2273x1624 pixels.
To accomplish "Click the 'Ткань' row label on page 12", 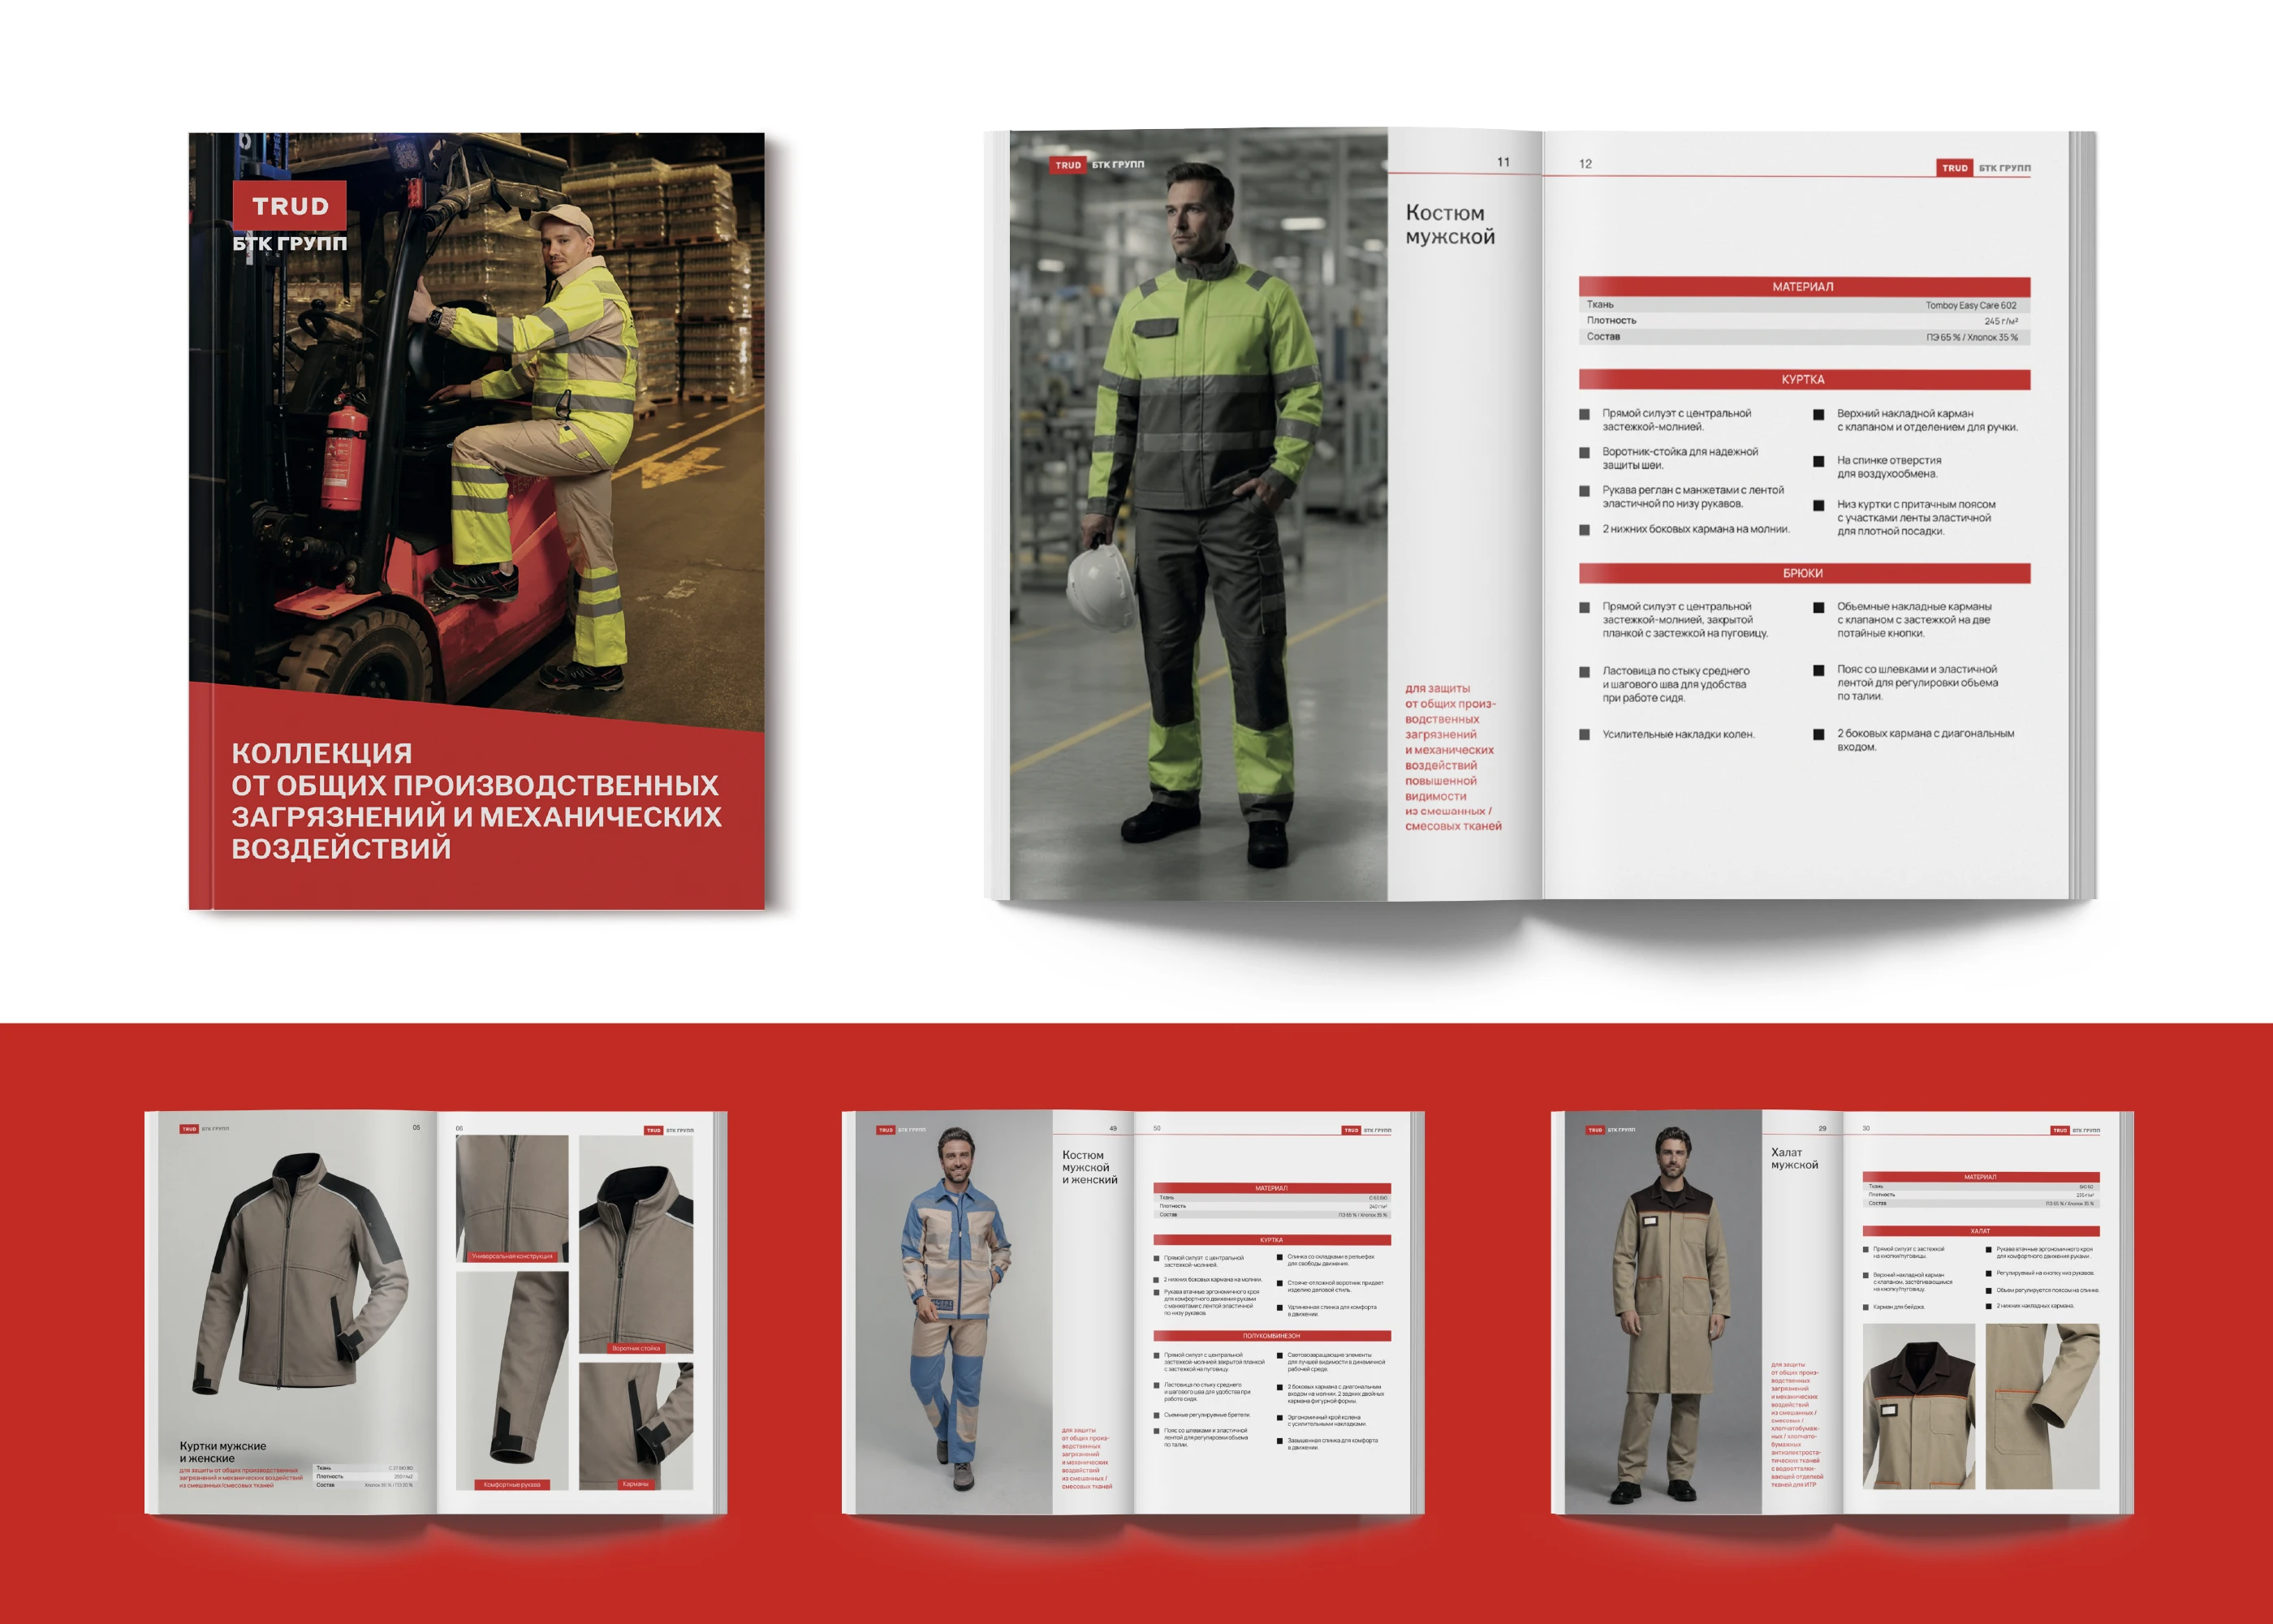I will [x=1600, y=305].
